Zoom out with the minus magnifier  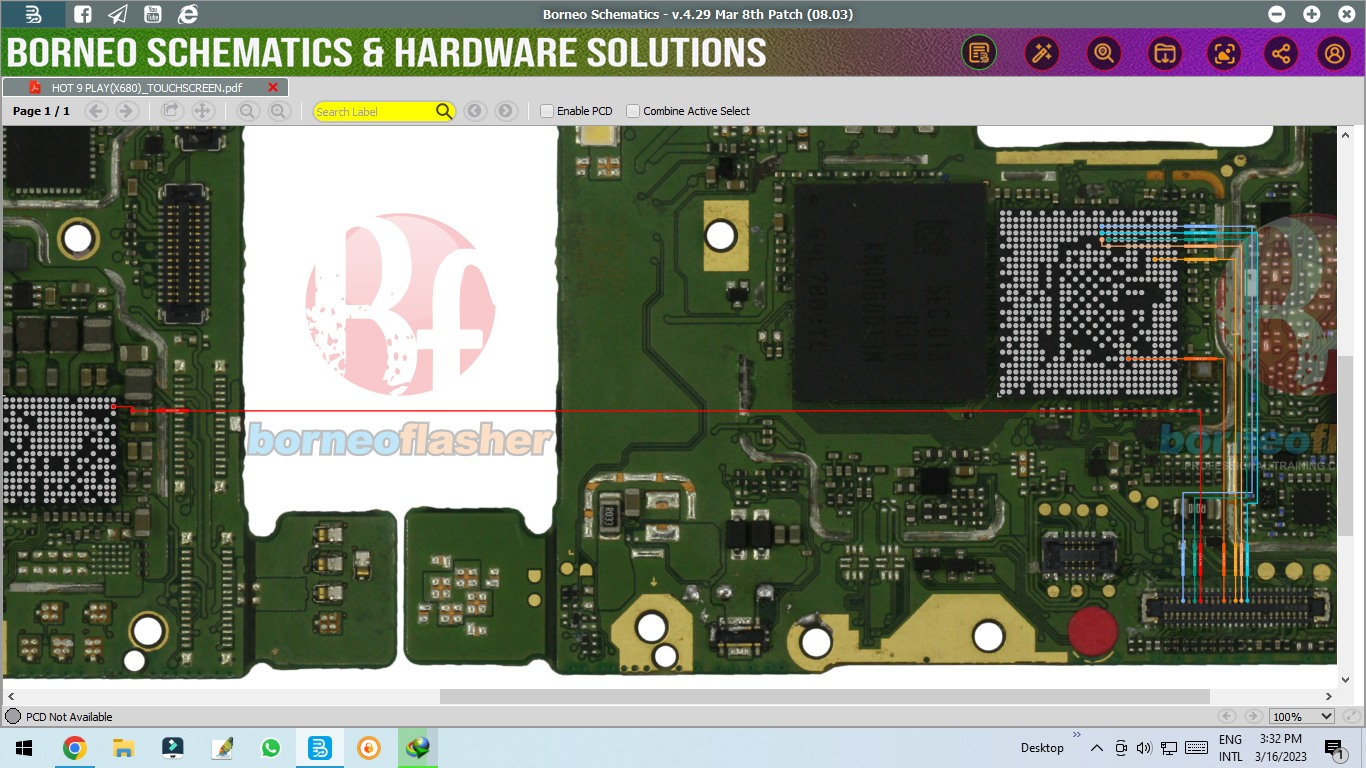(248, 111)
